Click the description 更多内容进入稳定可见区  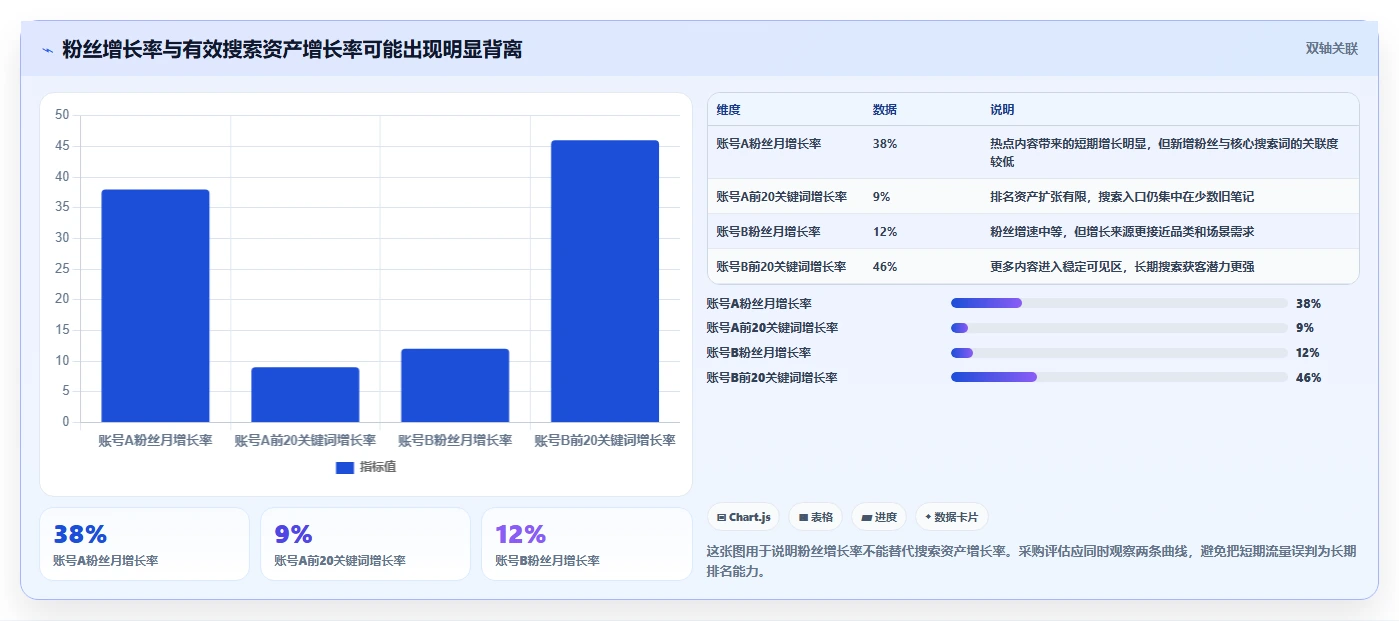(x=1122, y=267)
